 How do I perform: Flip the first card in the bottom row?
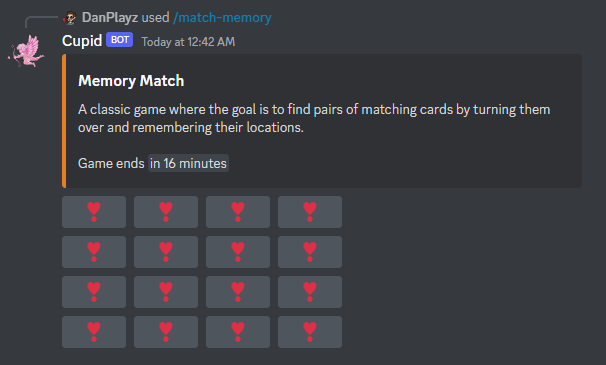[94, 332]
